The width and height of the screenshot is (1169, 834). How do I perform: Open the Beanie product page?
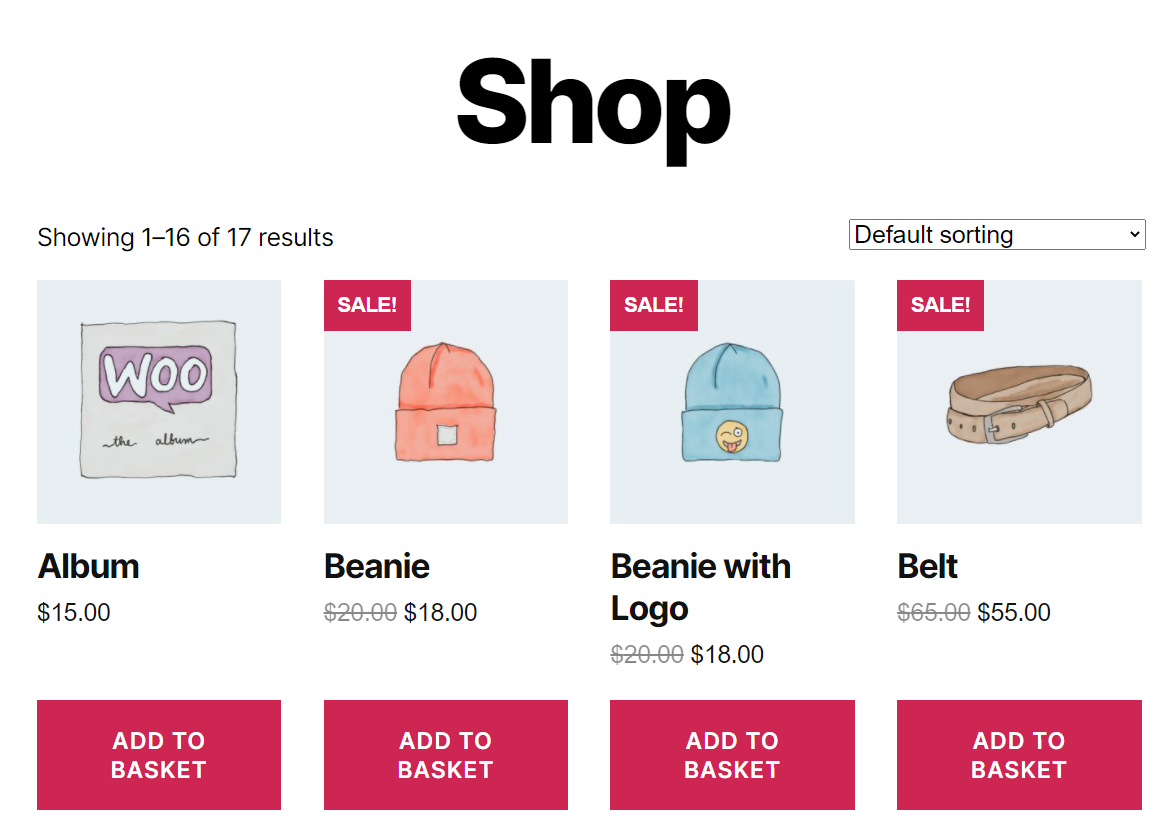[377, 566]
